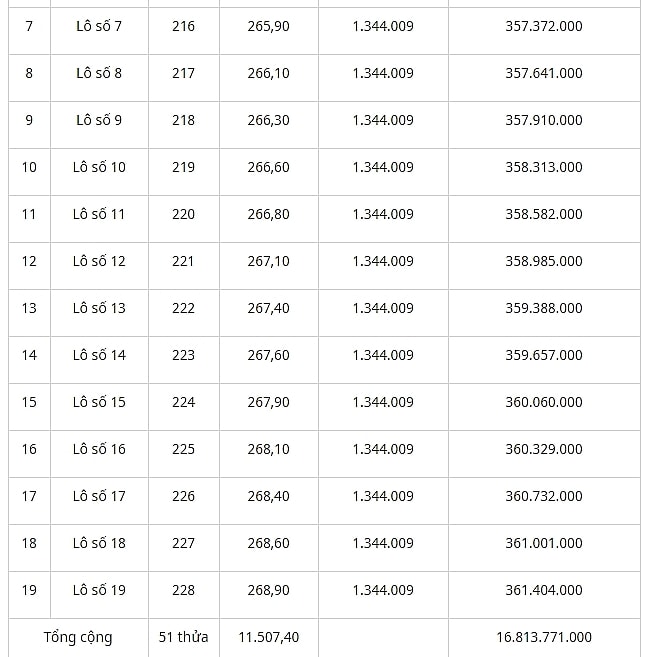Click area value 267,40 in row 13
Image resolution: width=655 pixels, height=657 pixels.
coord(269,308)
